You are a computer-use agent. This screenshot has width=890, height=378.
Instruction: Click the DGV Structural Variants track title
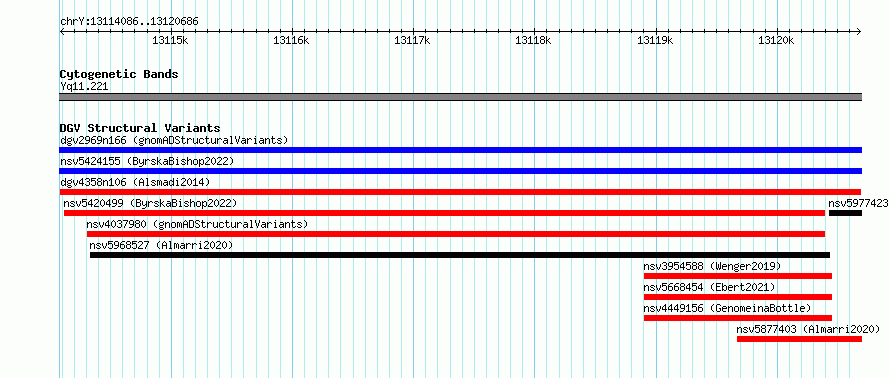[x=140, y=128]
